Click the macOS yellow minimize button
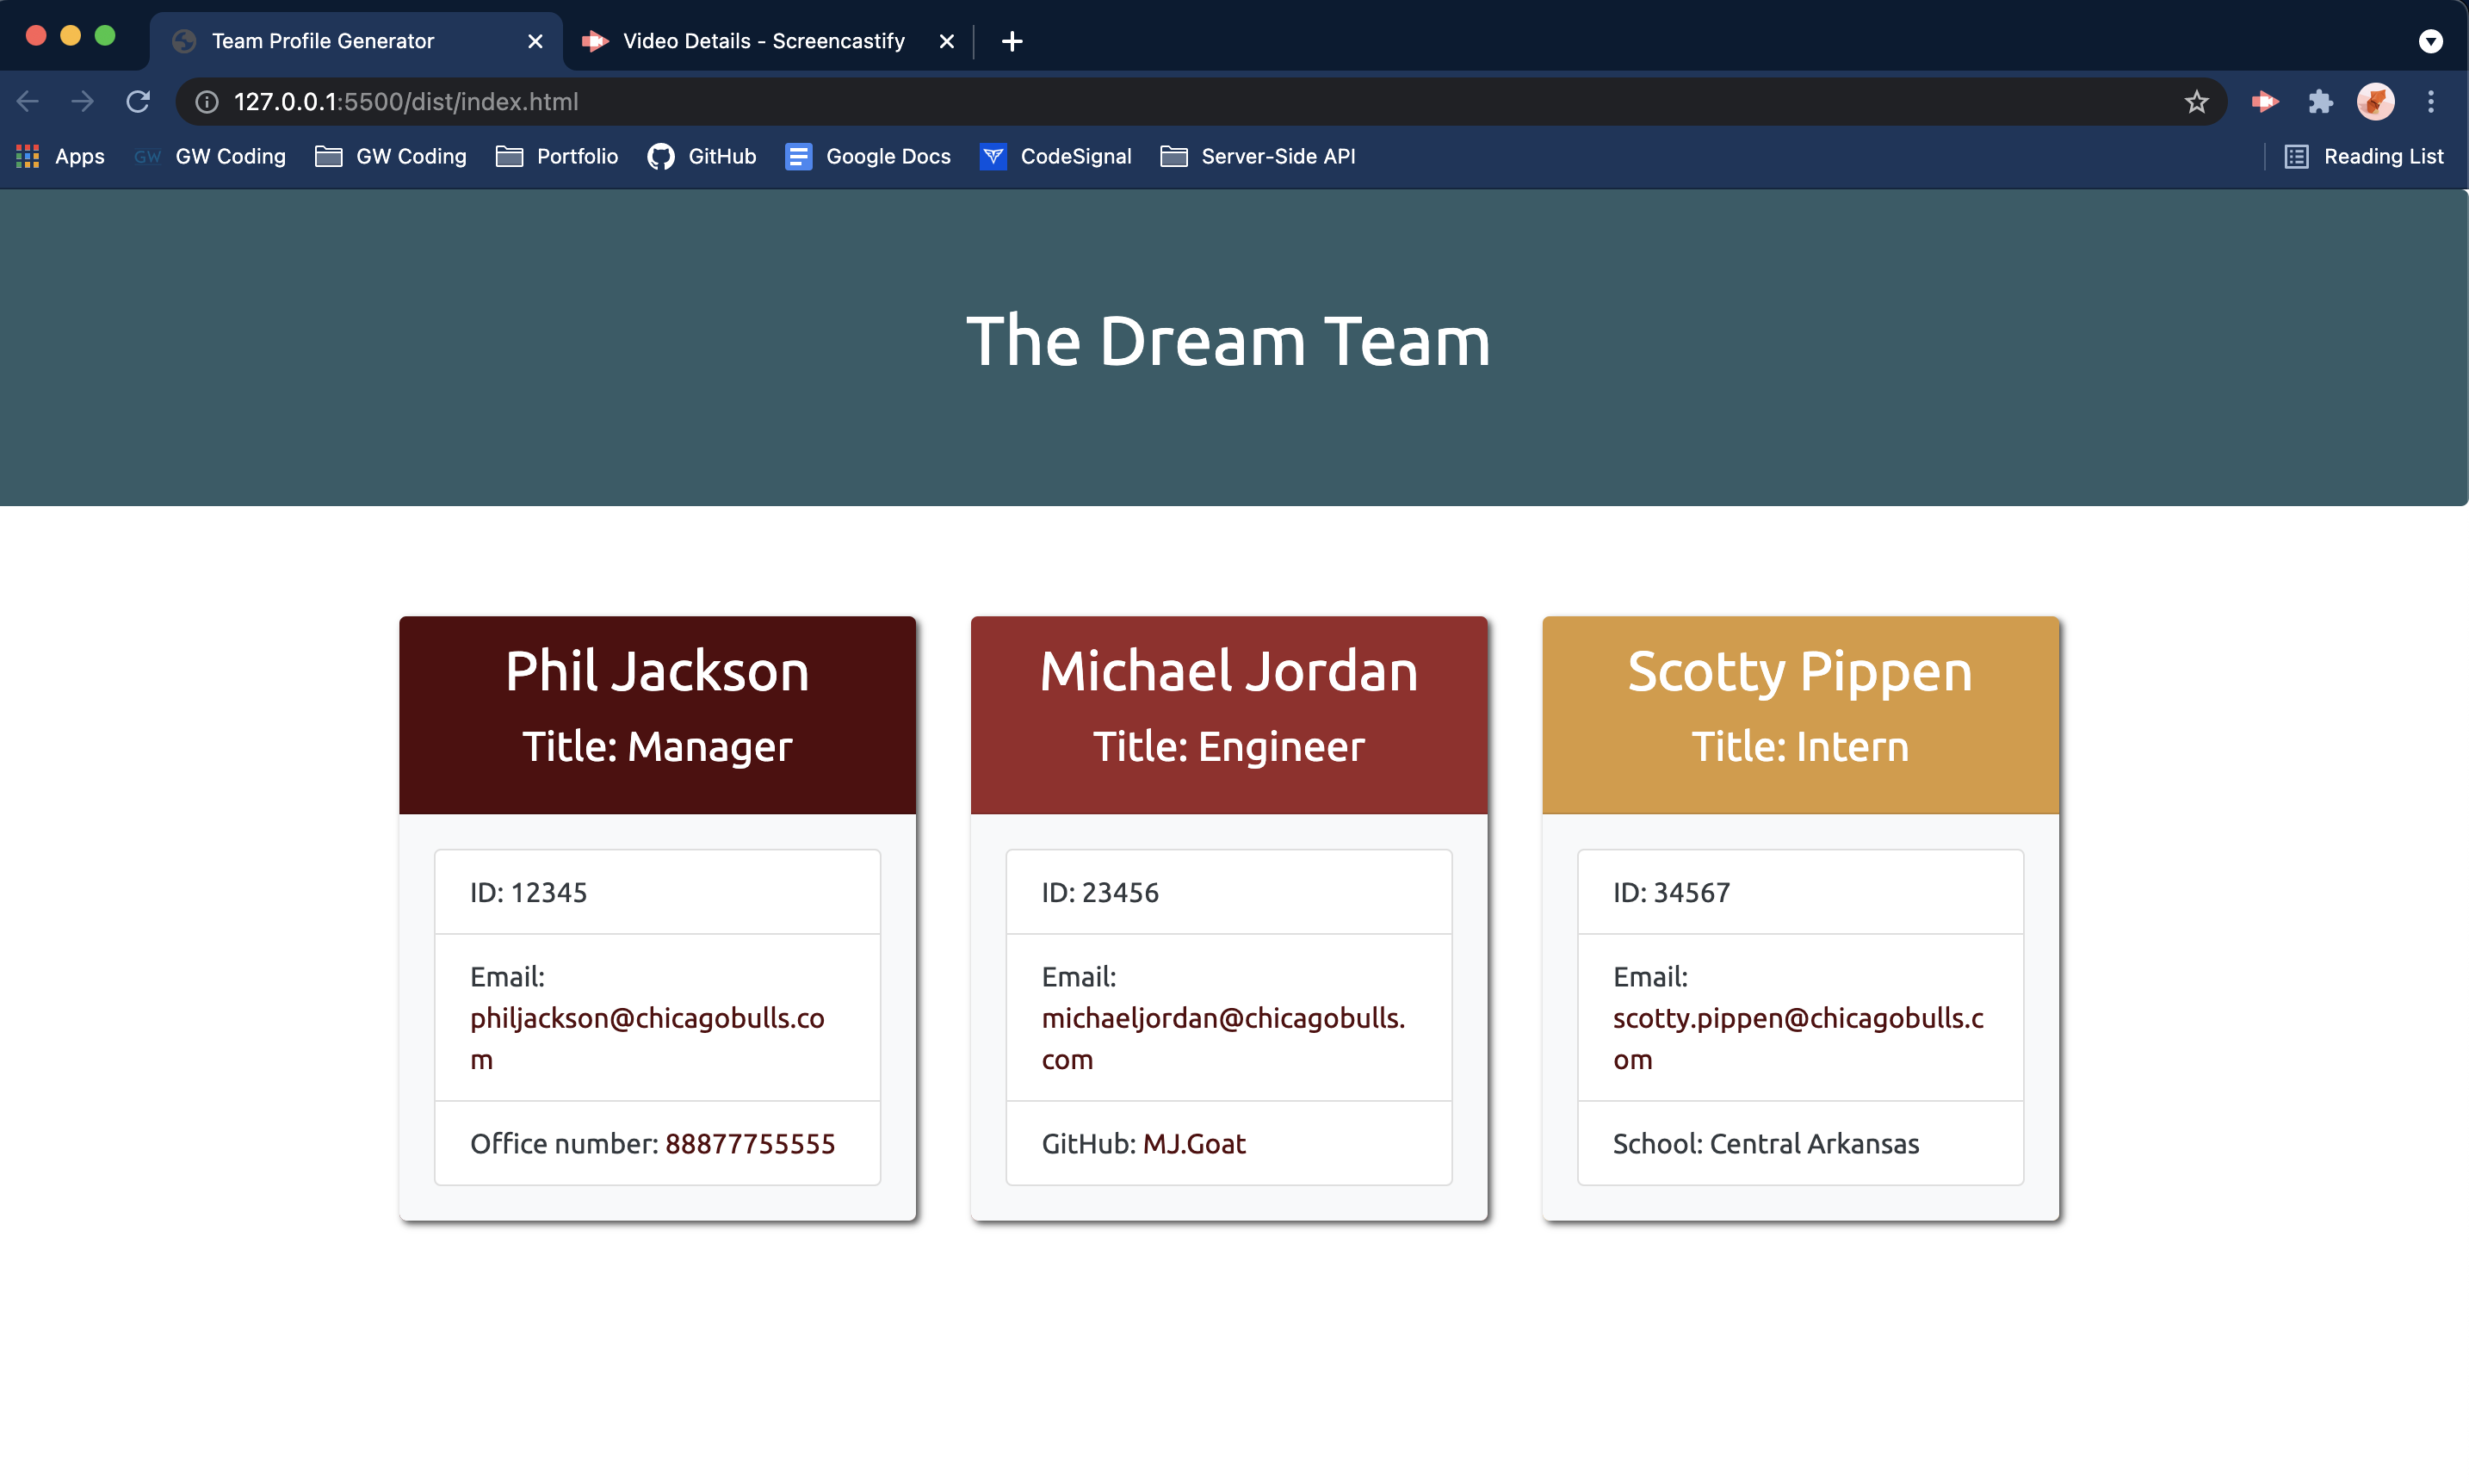Screen dimensions: 2469x1484 (70, 36)
